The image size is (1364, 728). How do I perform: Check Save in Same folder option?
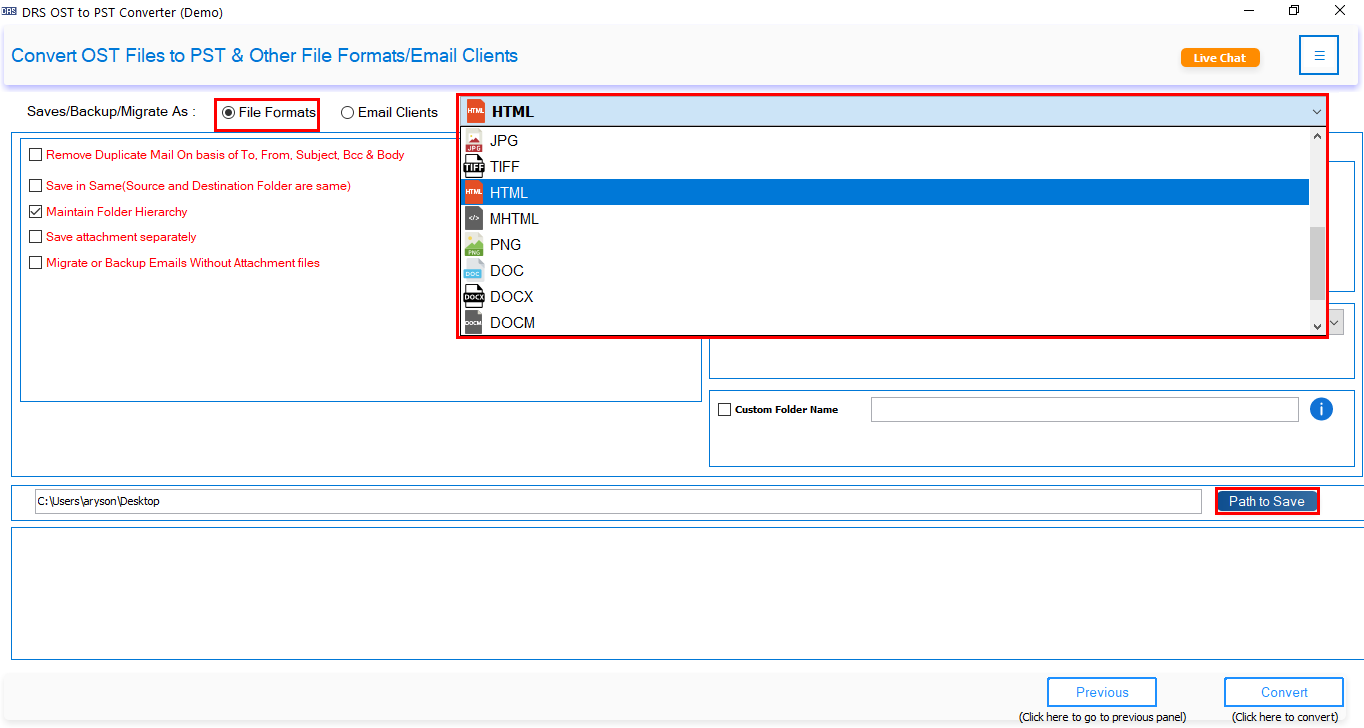coord(36,186)
